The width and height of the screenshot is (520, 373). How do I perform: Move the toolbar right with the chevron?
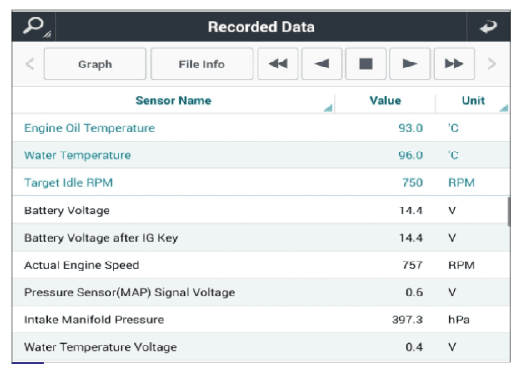click(492, 64)
